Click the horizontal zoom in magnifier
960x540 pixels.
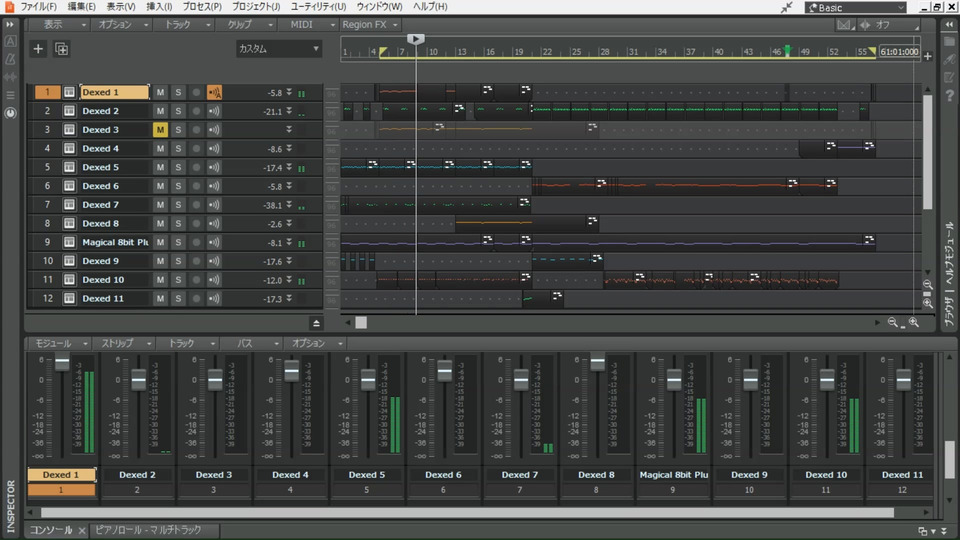click(913, 323)
